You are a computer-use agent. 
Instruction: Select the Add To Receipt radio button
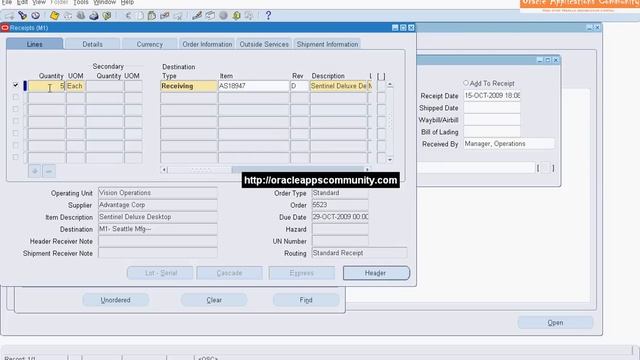466,83
